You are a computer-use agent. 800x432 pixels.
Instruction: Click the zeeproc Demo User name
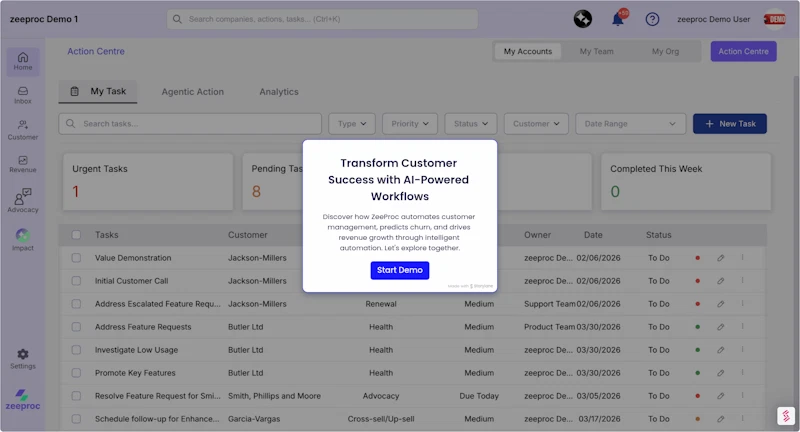click(713, 19)
